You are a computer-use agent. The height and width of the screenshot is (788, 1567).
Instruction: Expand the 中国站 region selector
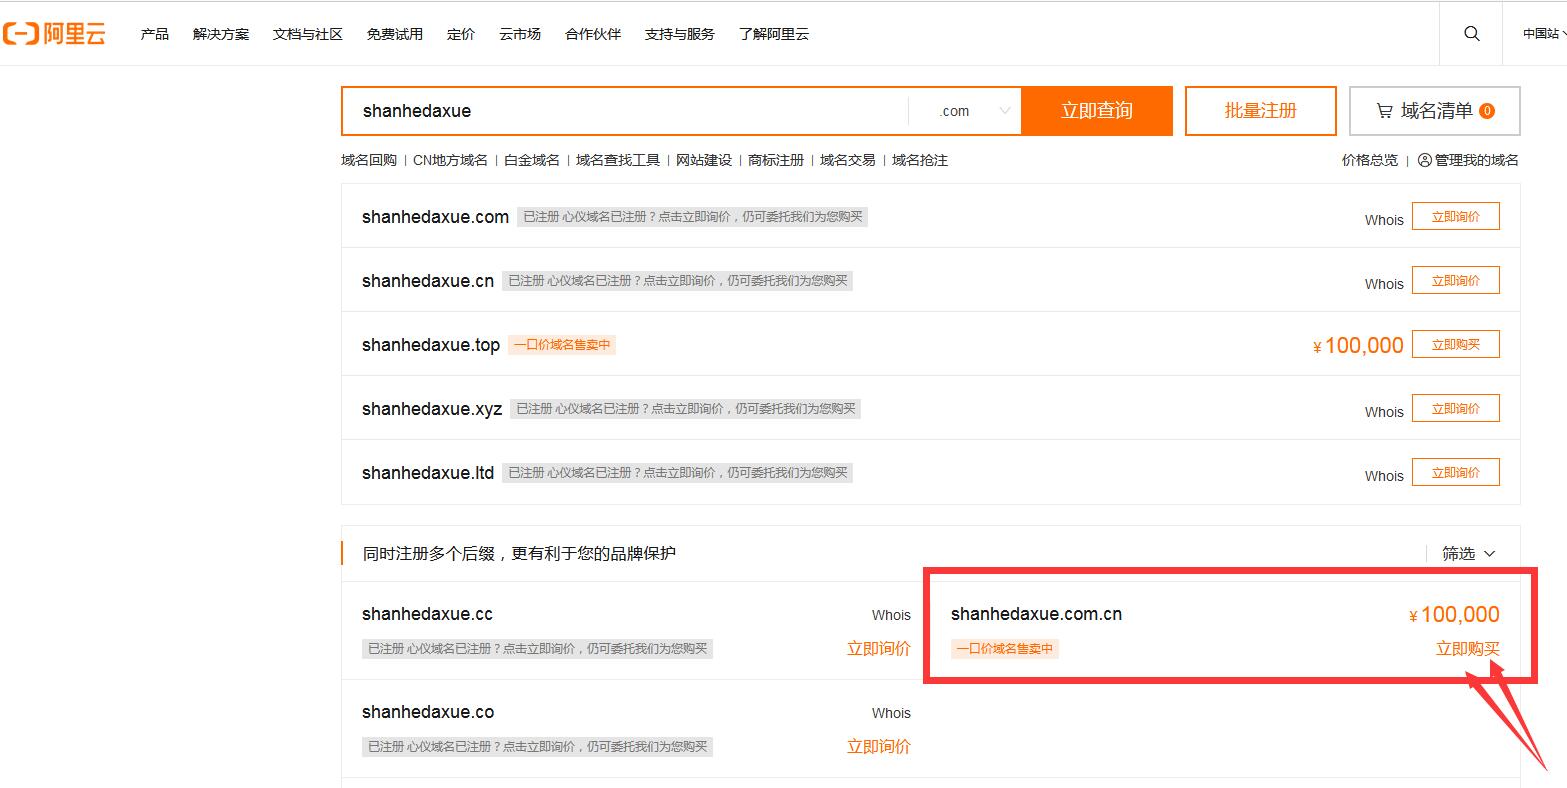click(x=1543, y=34)
